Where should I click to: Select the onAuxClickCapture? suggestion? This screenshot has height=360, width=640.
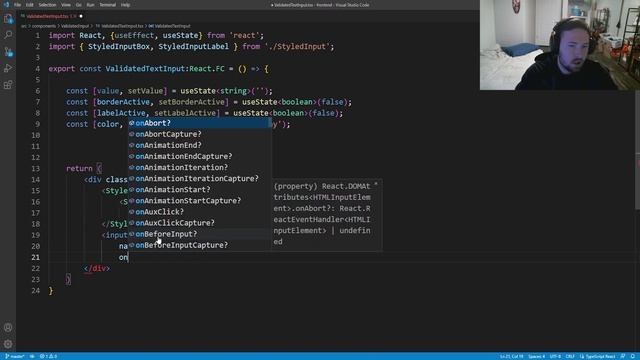[x=200, y=223]
